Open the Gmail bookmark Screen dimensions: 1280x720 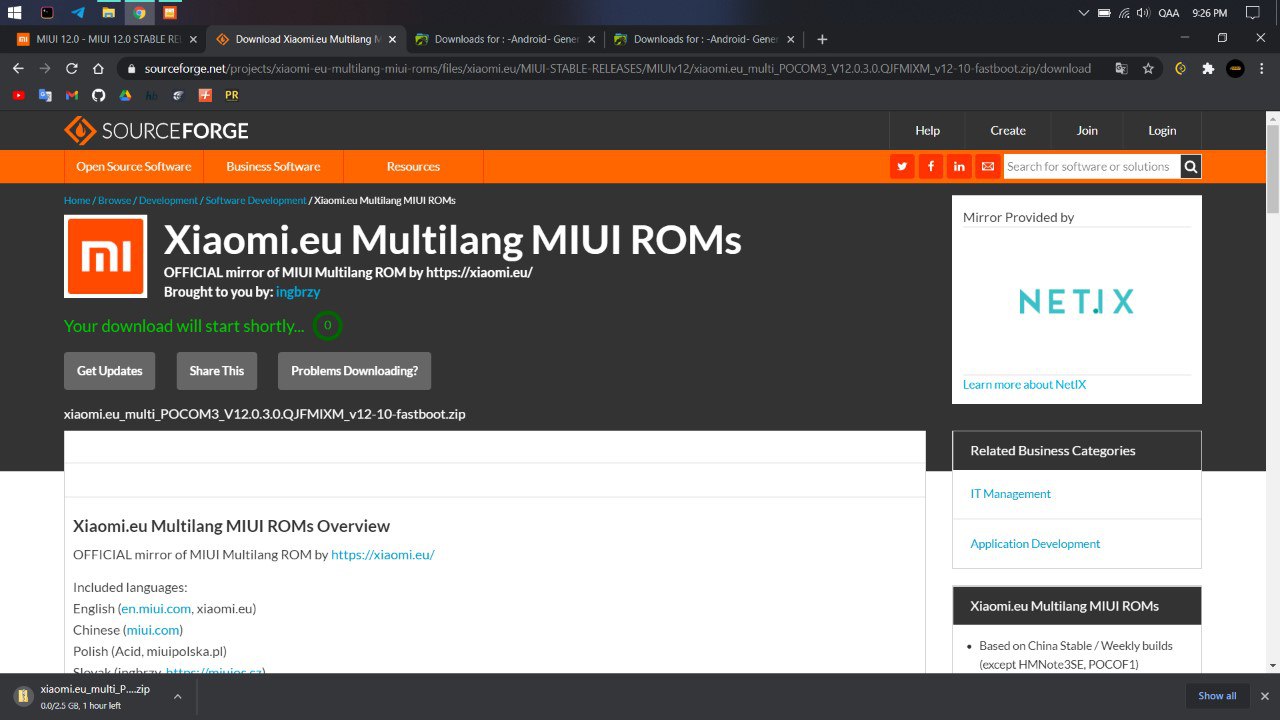tap(71, 95)
